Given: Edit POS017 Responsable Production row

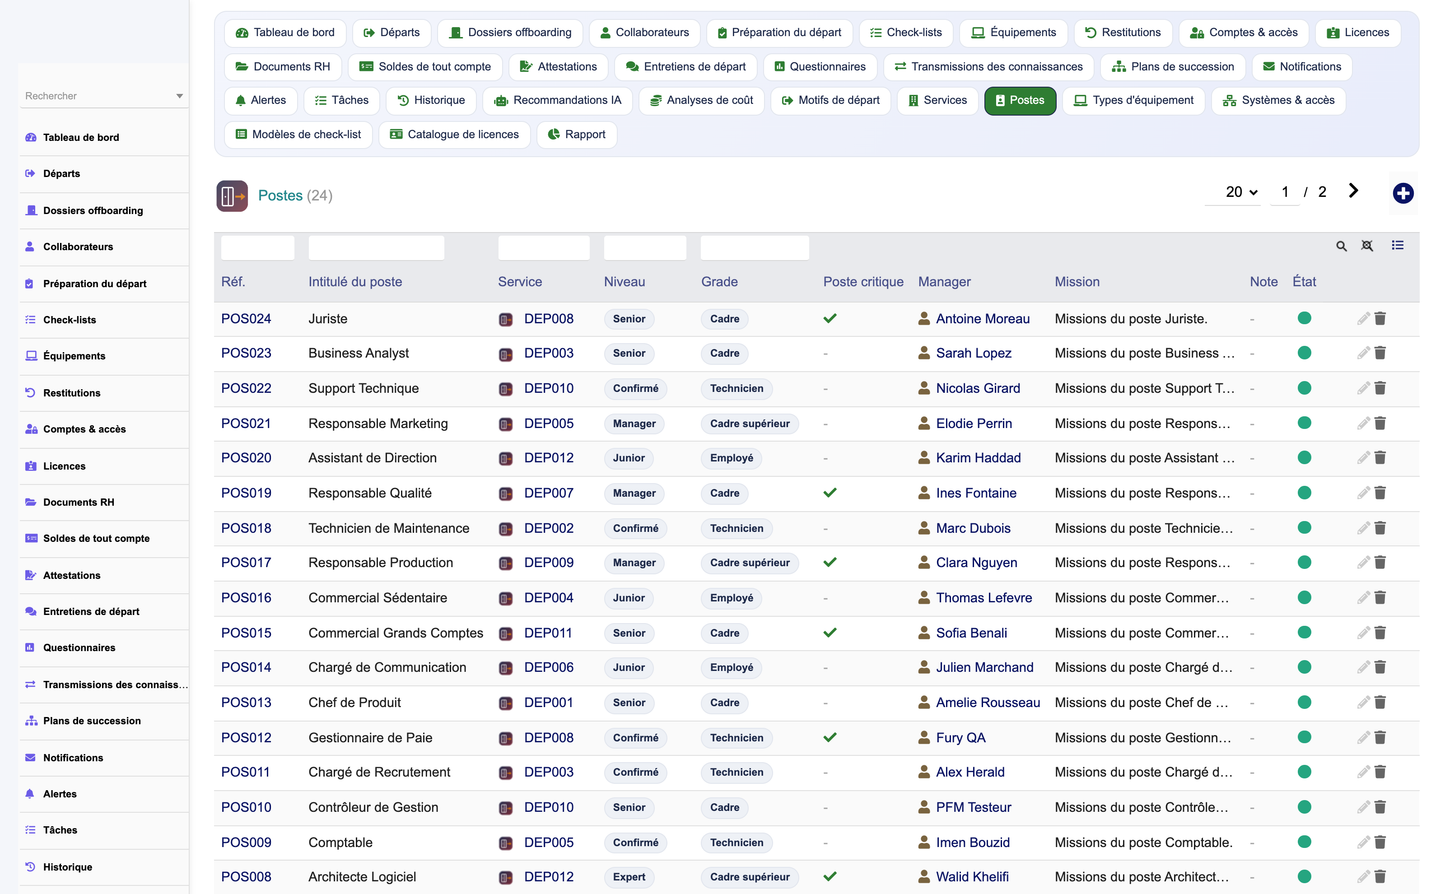Looking at the screenshot, I should (1363, 562).
